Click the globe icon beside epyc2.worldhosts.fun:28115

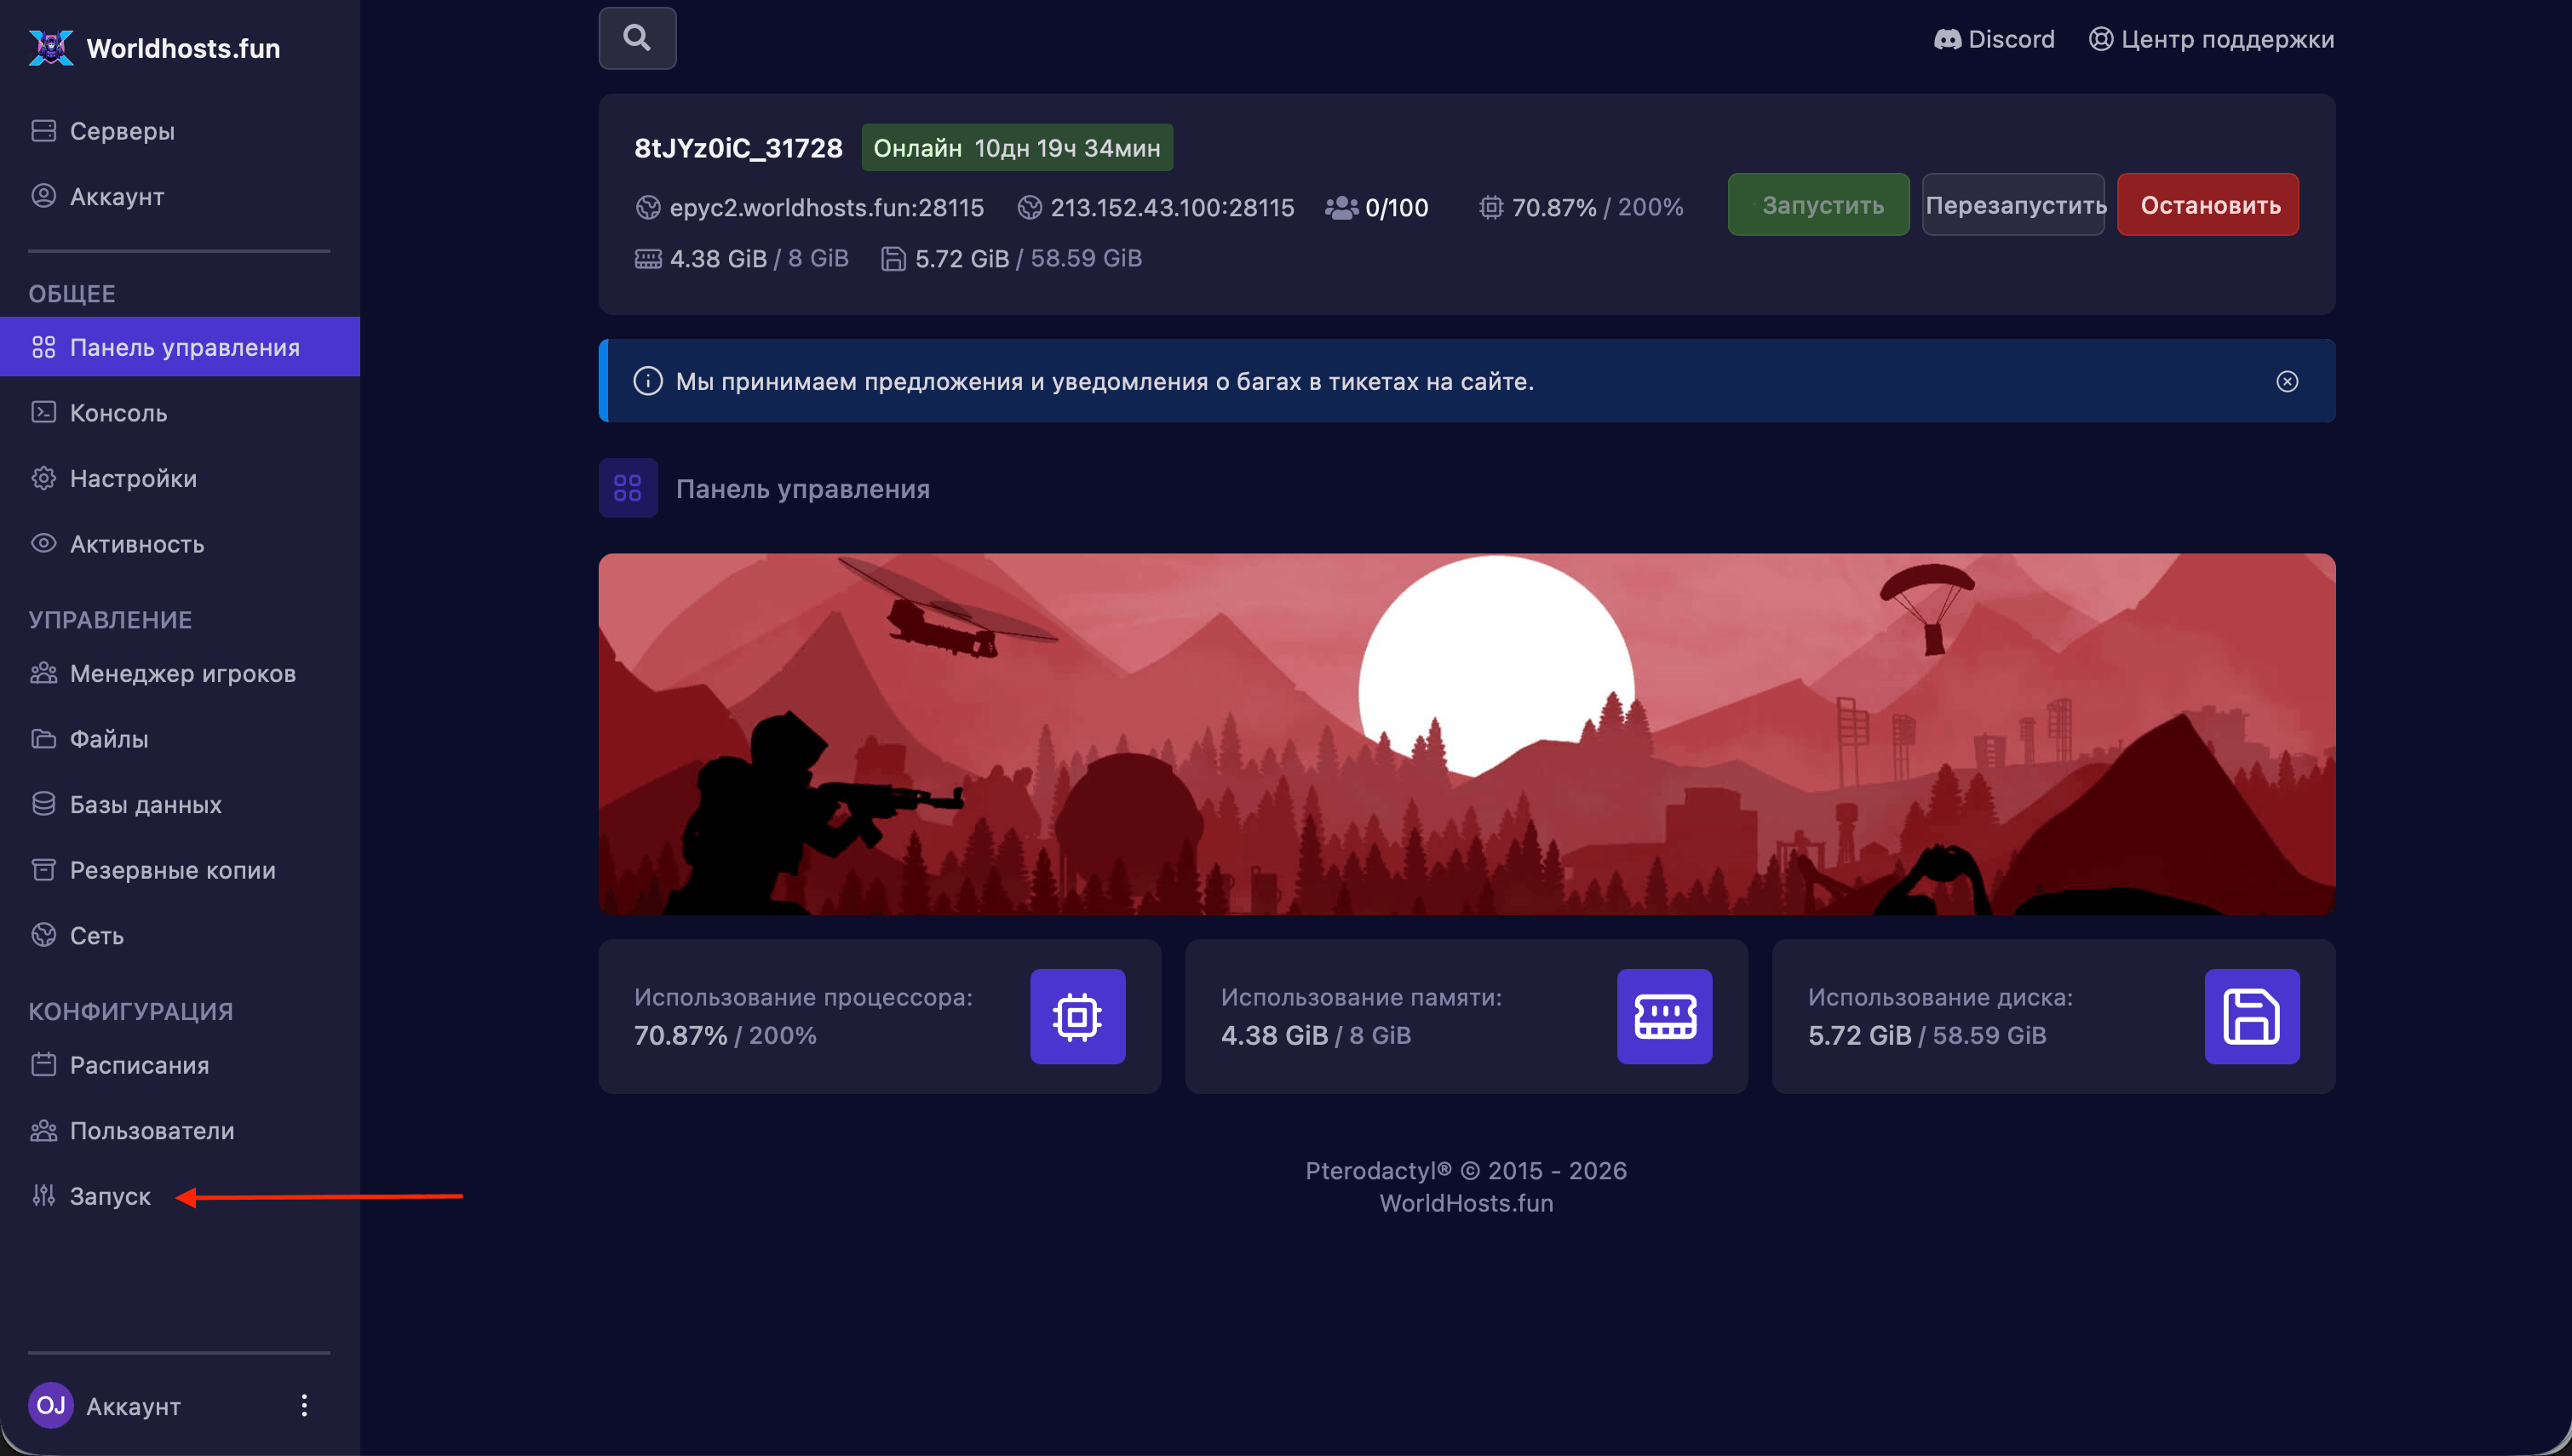coord(648,207)
